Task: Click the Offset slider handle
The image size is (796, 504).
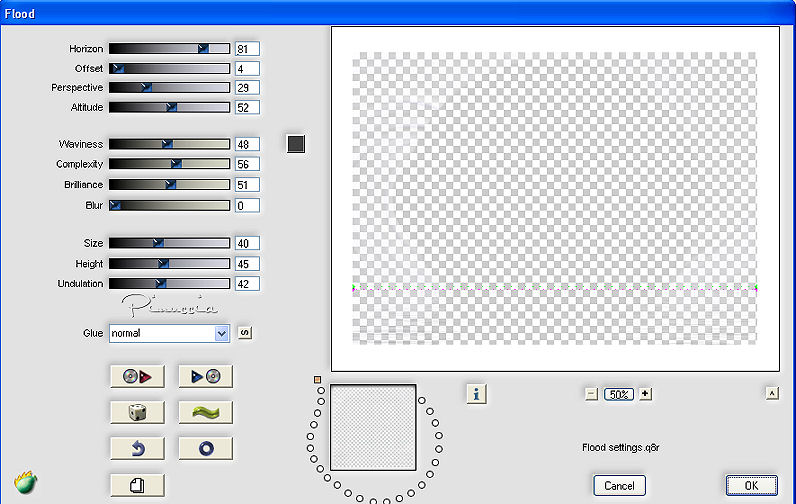Action: (x=118, y=69)
